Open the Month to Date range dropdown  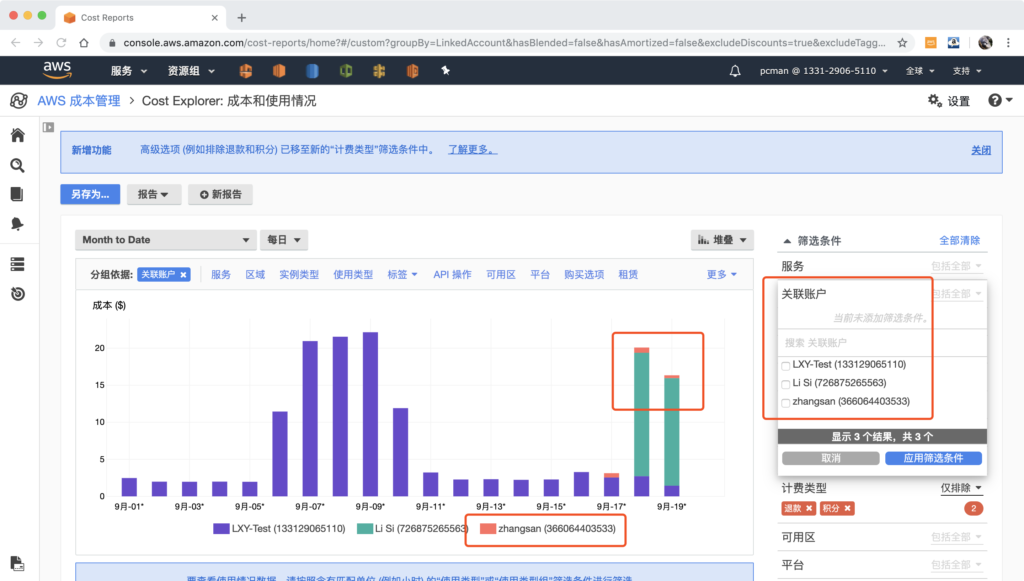[x=165, y=240]
